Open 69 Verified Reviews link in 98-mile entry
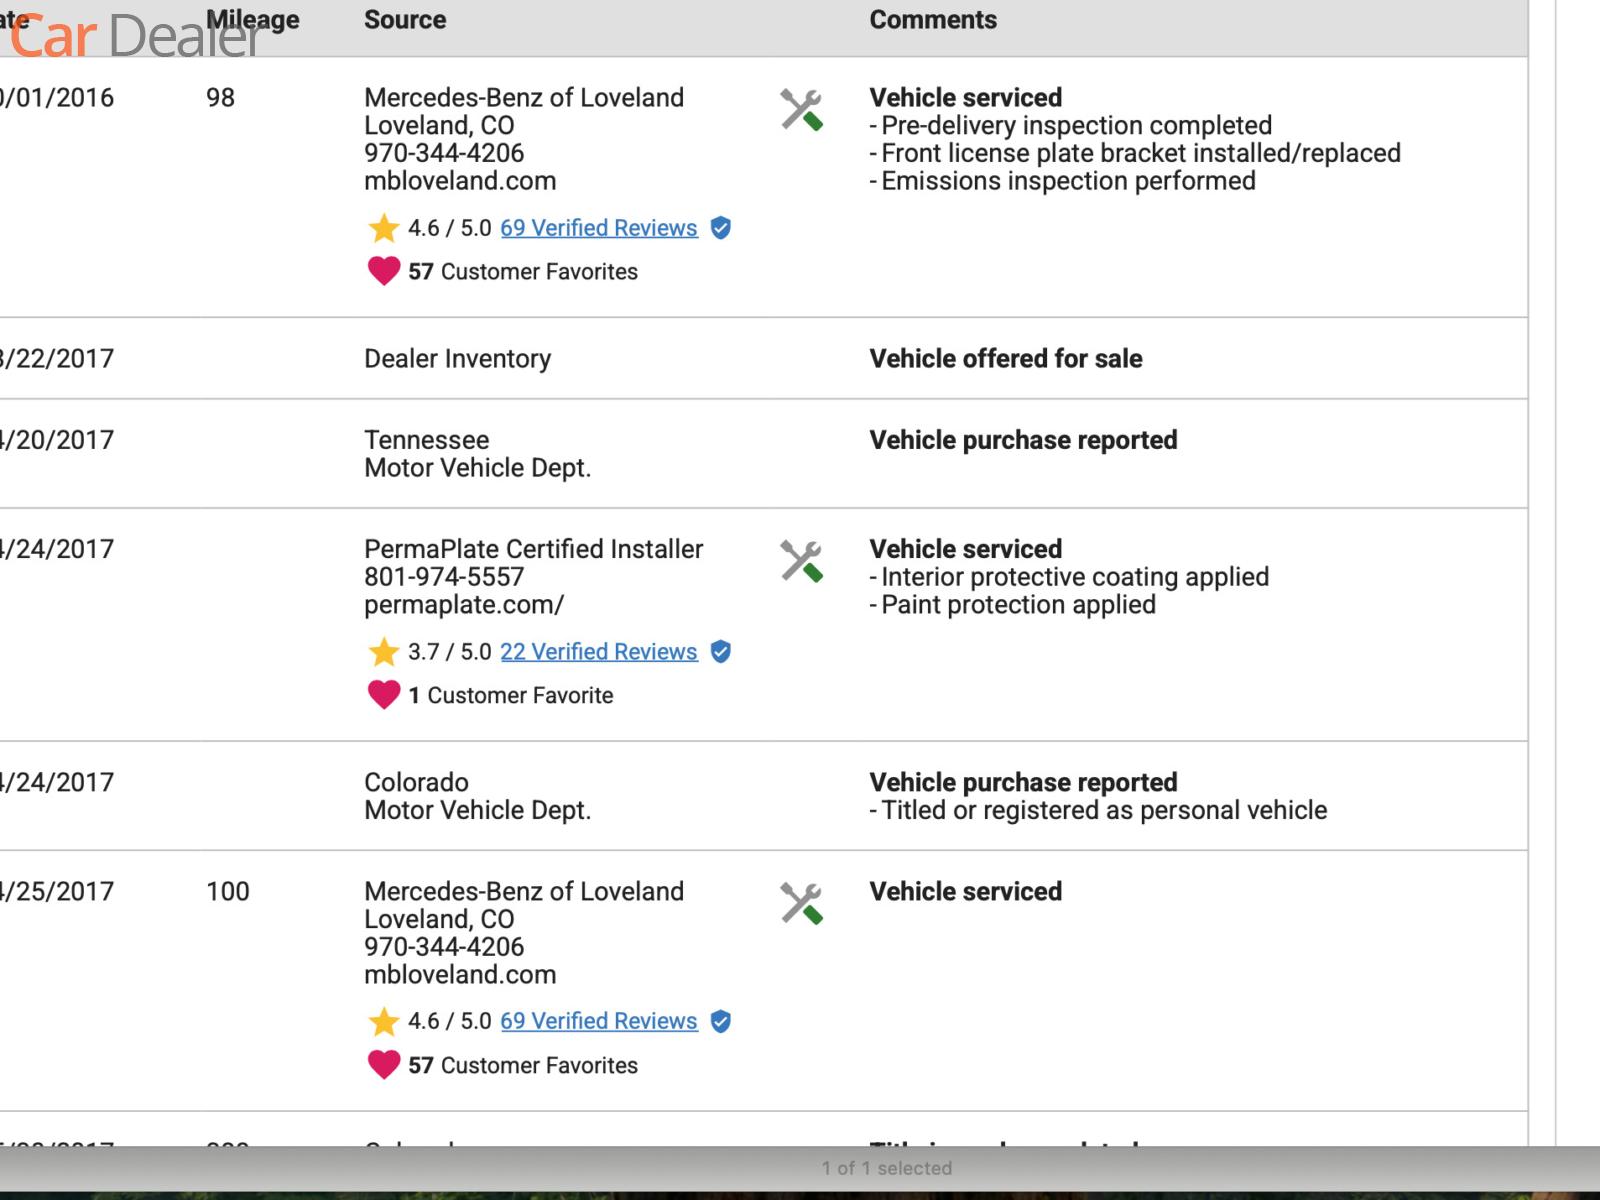 pyautogui.click(x=598, y=228)
